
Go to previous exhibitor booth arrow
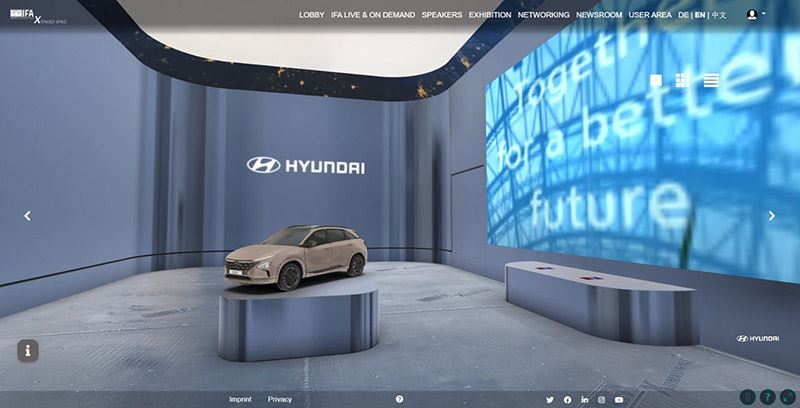(x=27, y=215)
